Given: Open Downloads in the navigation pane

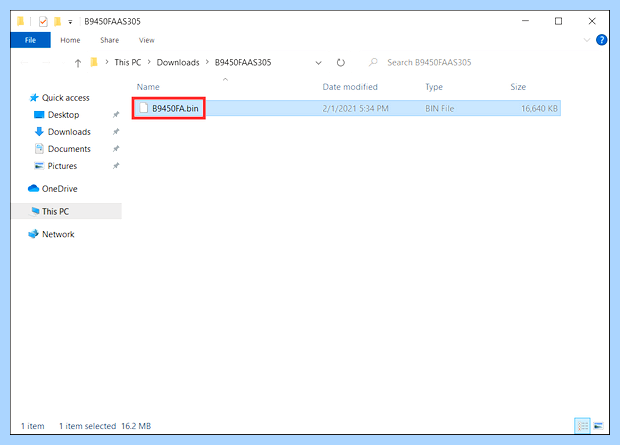Looking at the screenshot, I should (62, 132).
